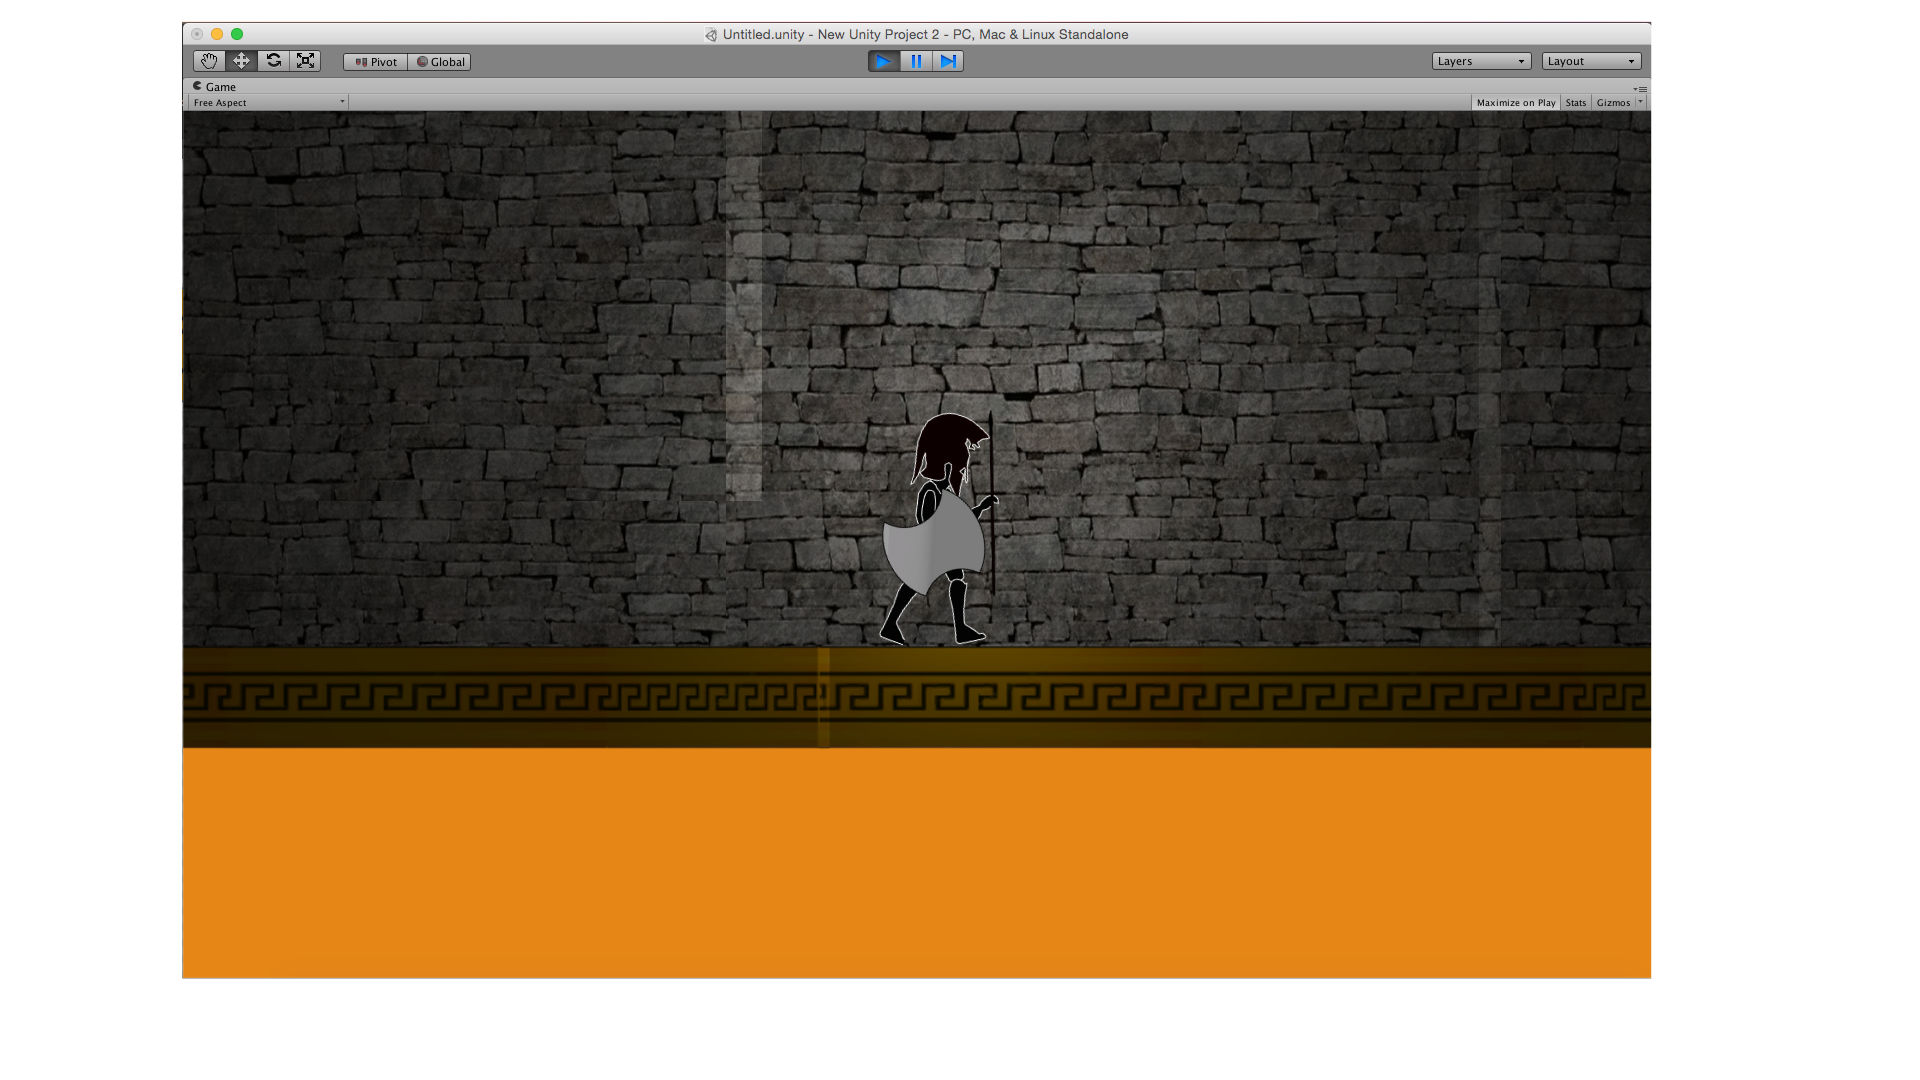
Task: Toggle Maximize on Play
Action: 1515,103
